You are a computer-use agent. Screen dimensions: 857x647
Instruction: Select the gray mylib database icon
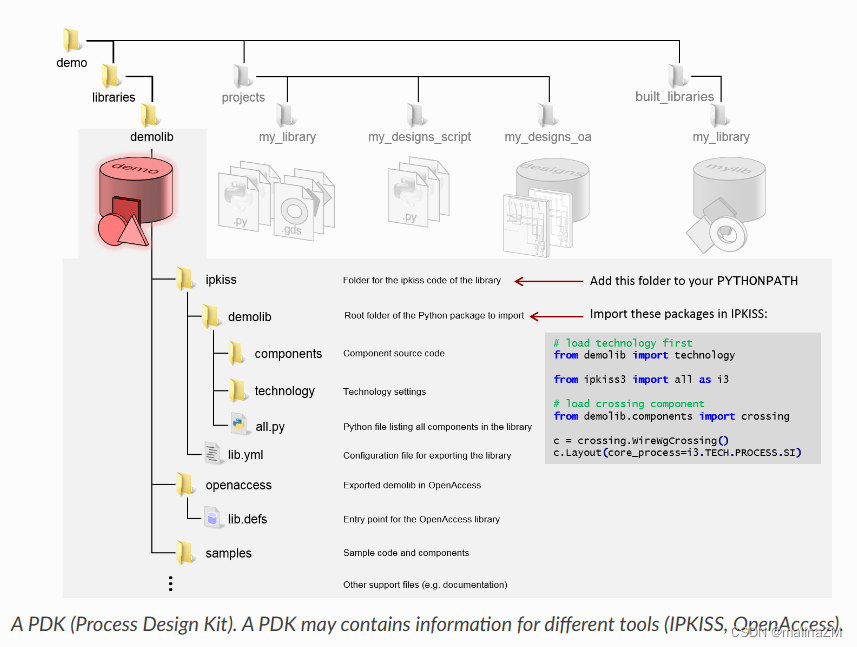[x=729, y=189]
